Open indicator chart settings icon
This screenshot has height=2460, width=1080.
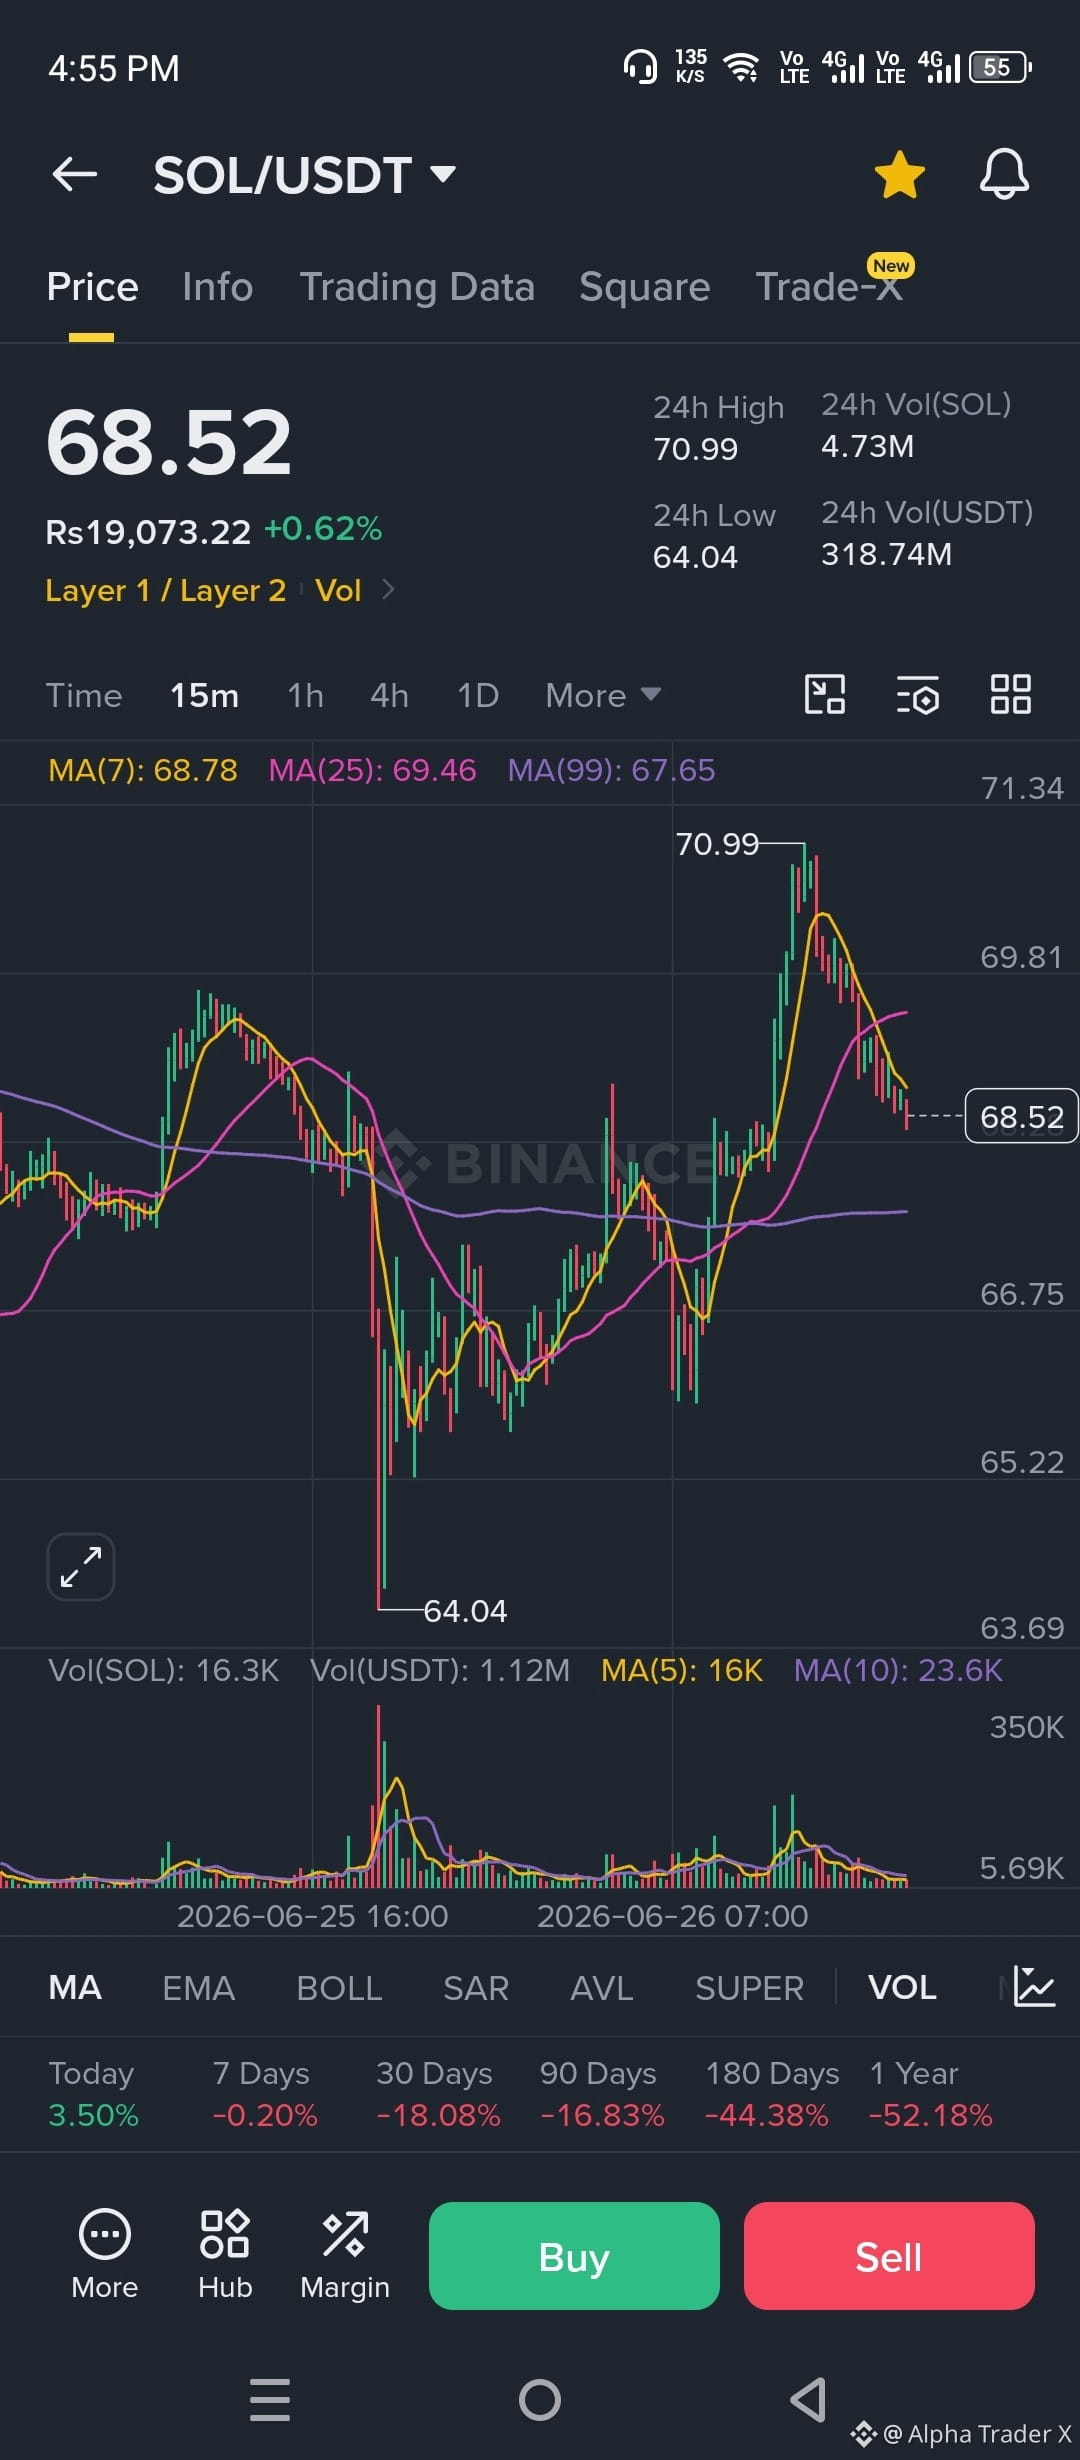(x=1034, y=1986)
